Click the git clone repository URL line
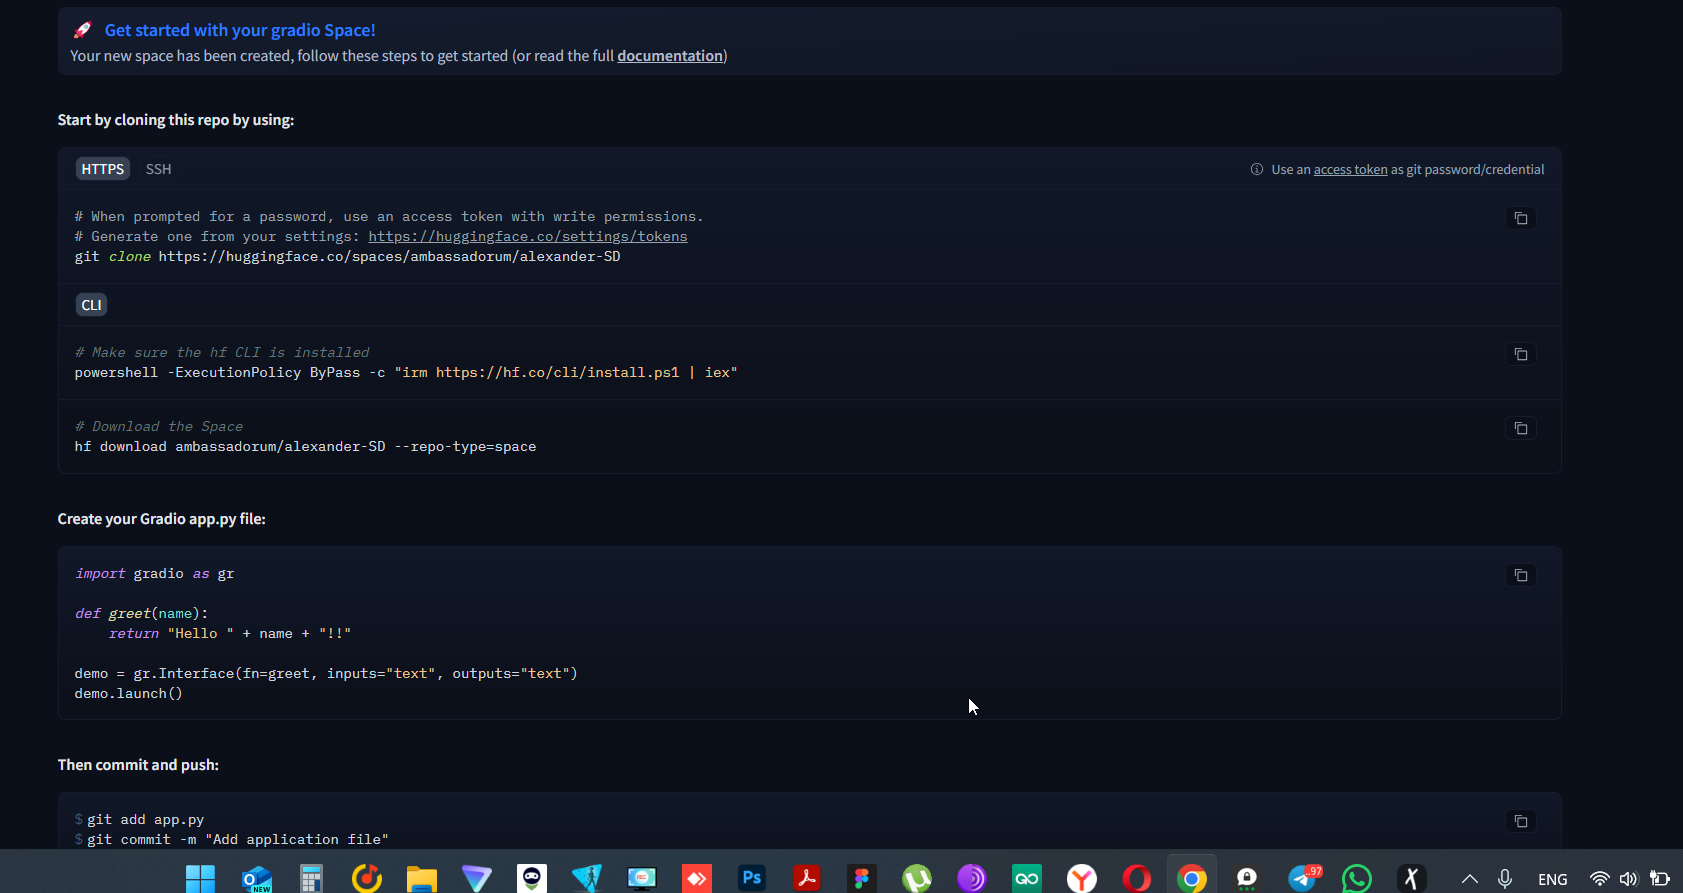This screenshot has width=1683, height=893. [347, 257]
